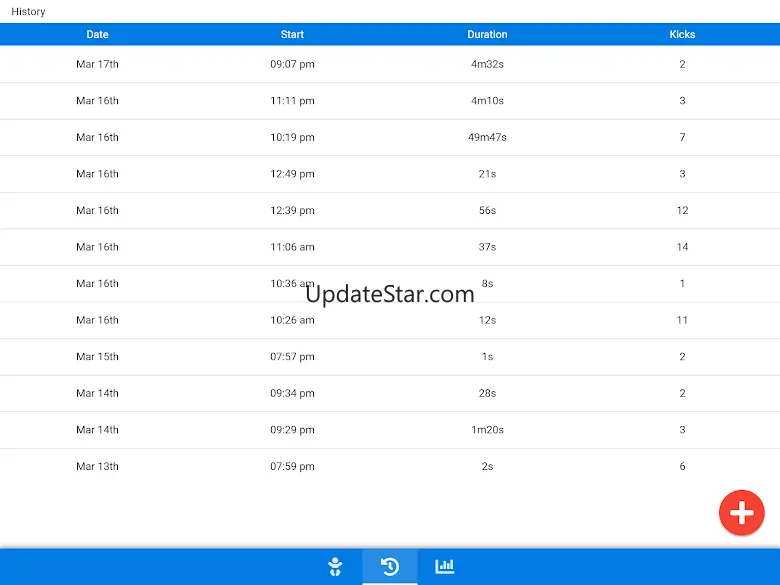
Task: Tap the red plus add button
Action: click(x=741, y=512)
